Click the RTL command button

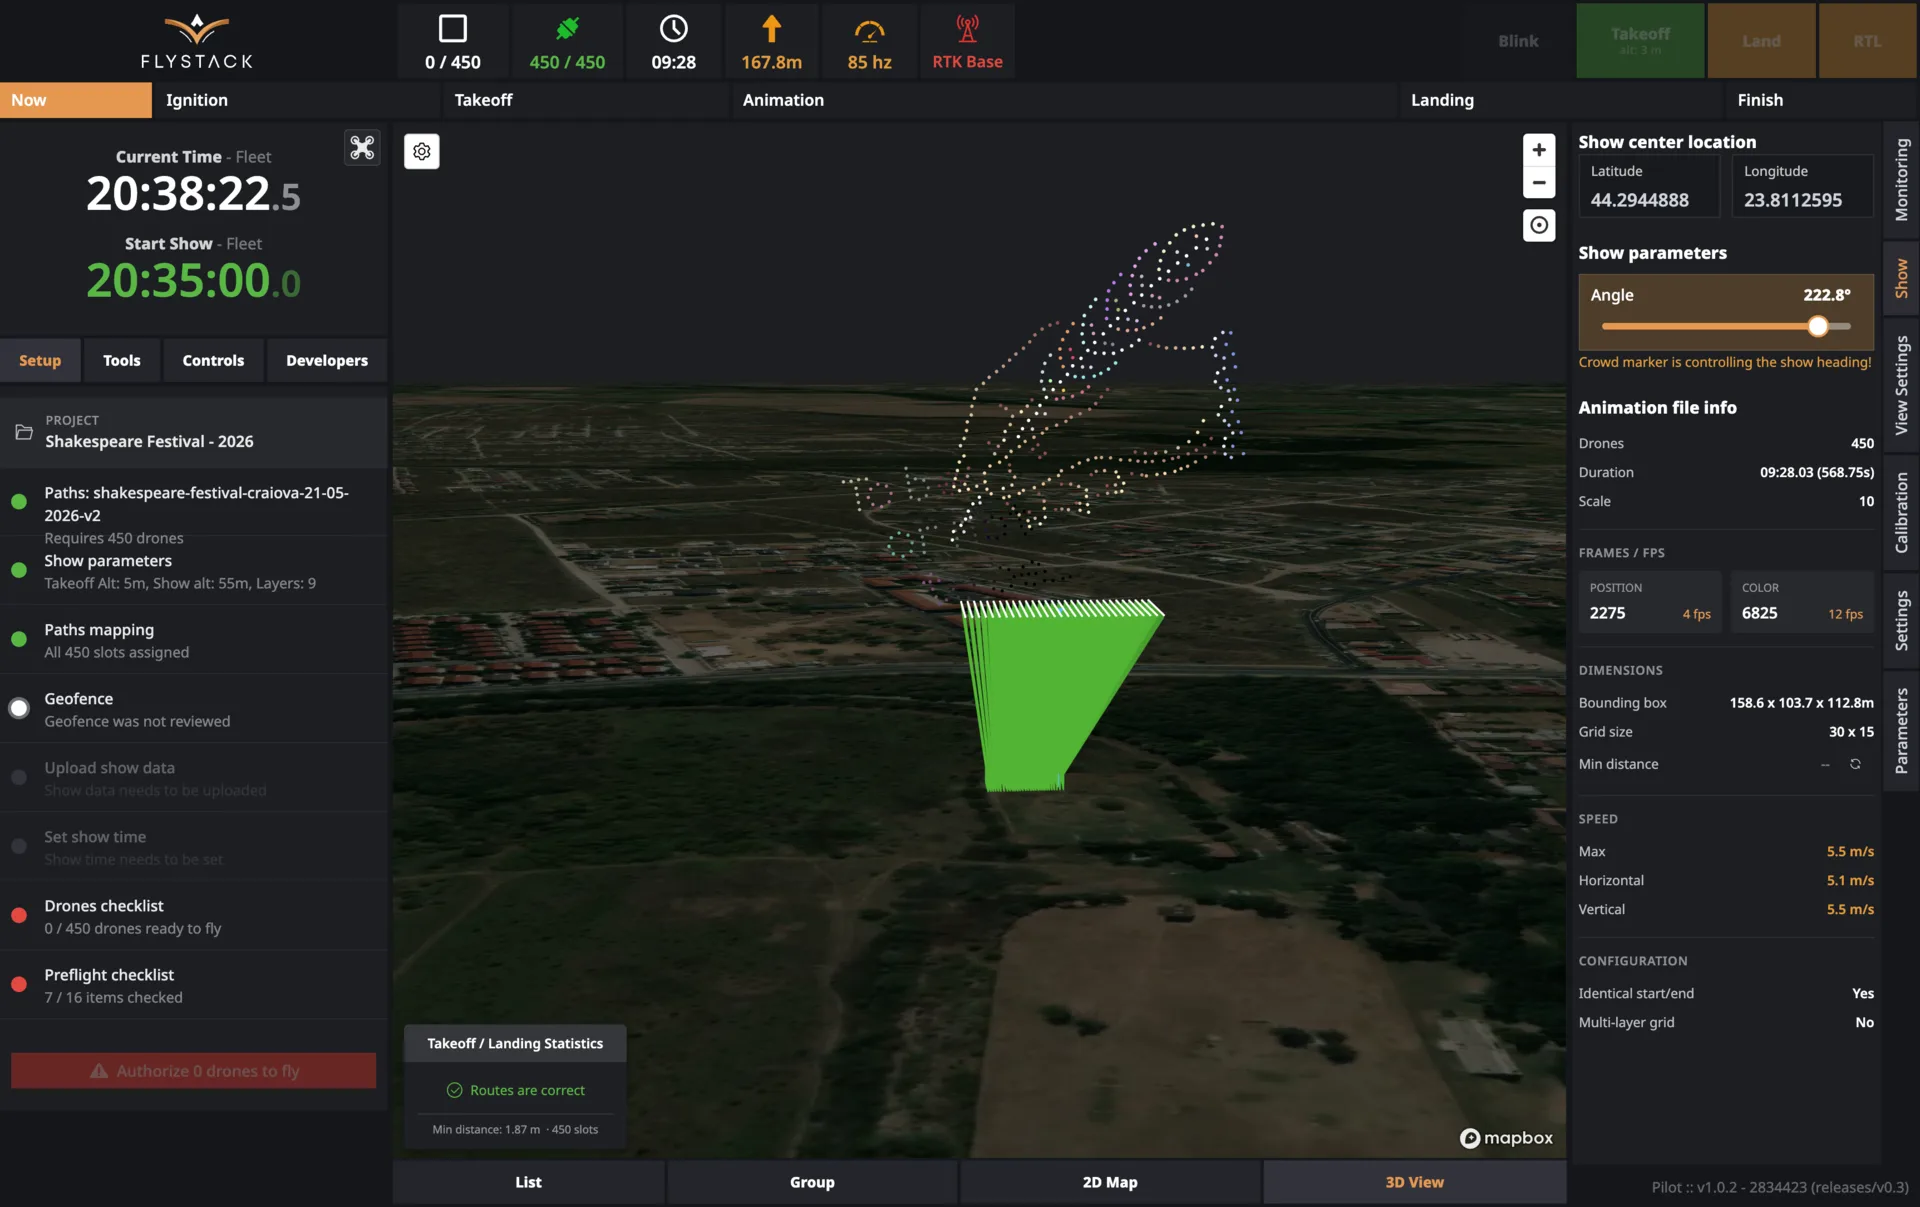1867,40
